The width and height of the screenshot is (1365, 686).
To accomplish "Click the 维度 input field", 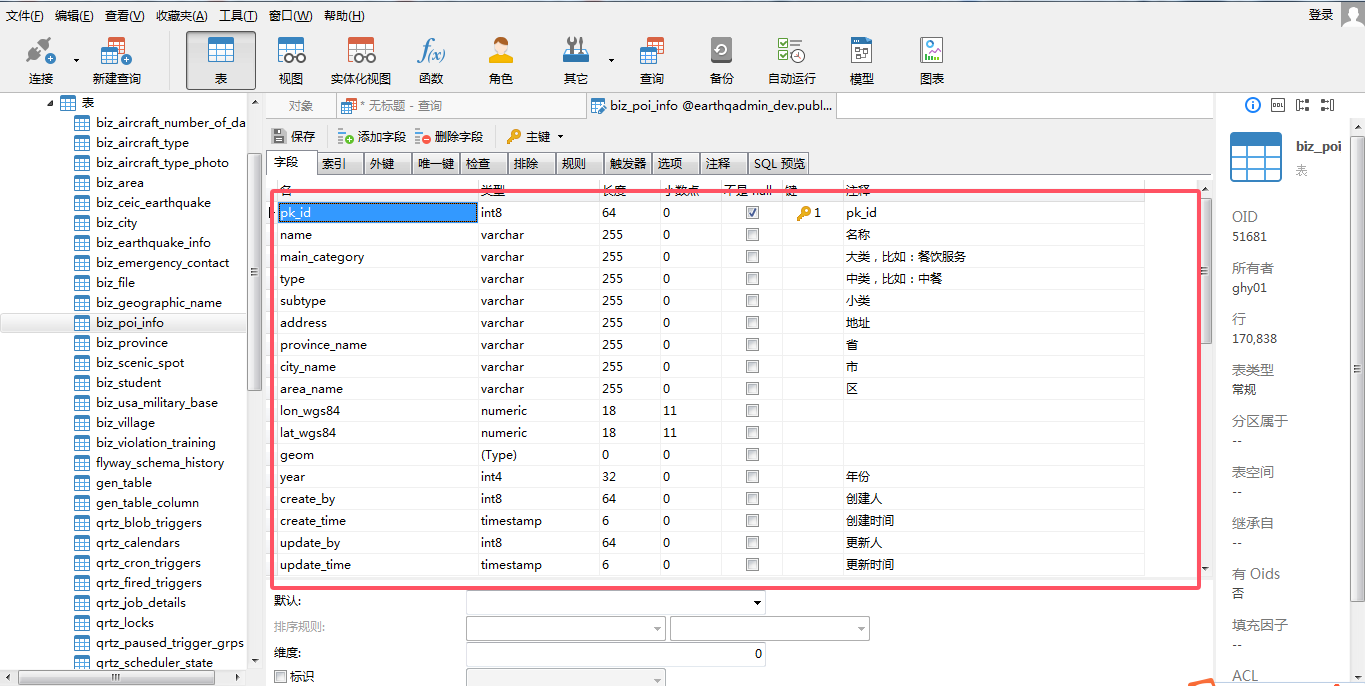I will (x=615, y=654).
